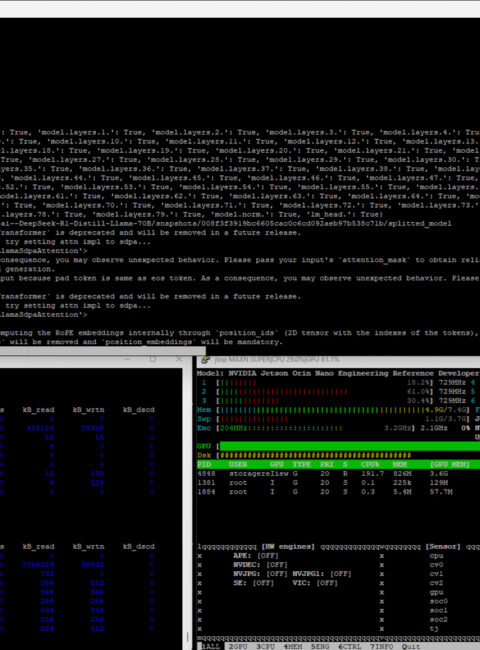Viewport: 480px width, 650px height.
Task: Select process row with PID 4848
Action: point(338,473)
